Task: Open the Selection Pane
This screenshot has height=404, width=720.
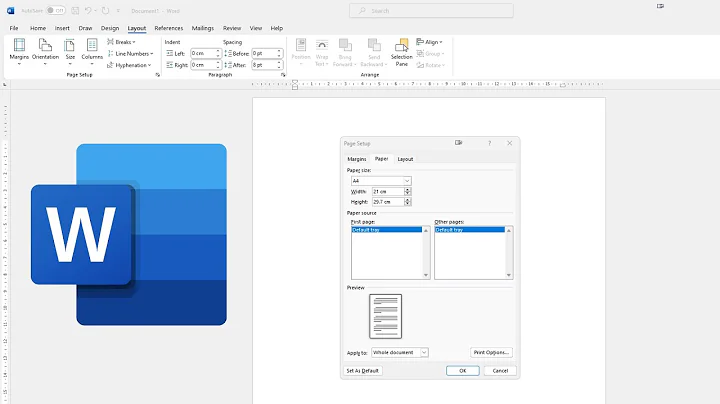Action: point(401,52)
